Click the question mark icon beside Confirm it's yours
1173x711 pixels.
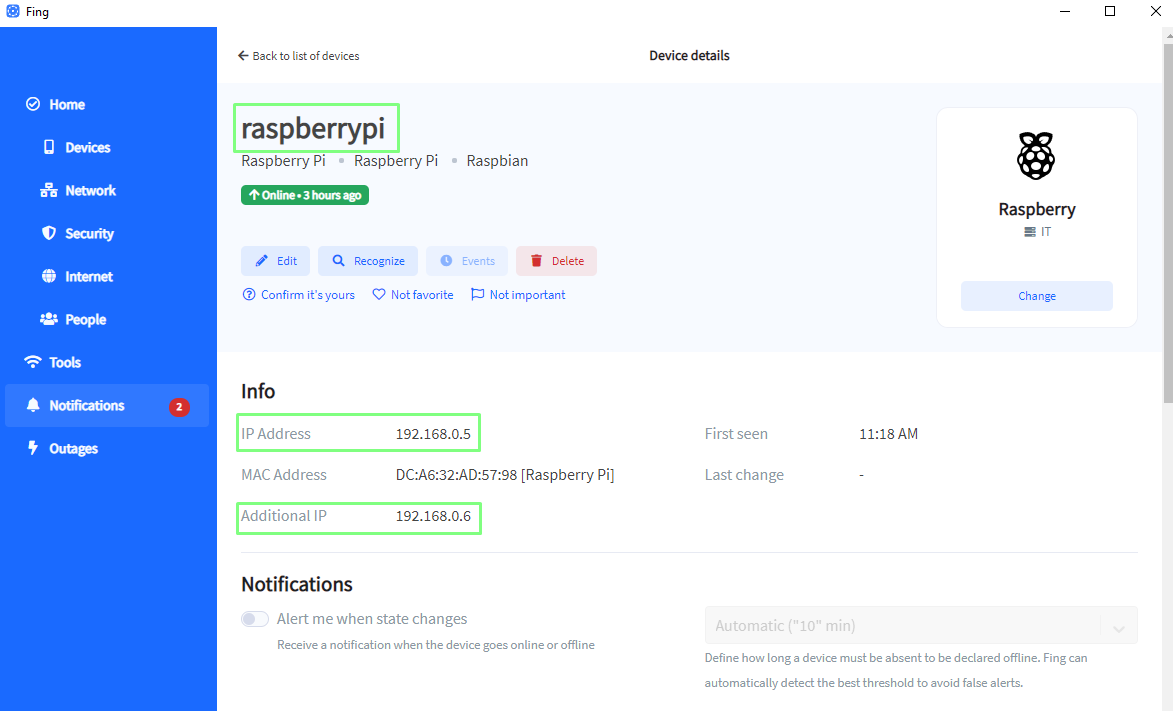[x=249, y=294]
